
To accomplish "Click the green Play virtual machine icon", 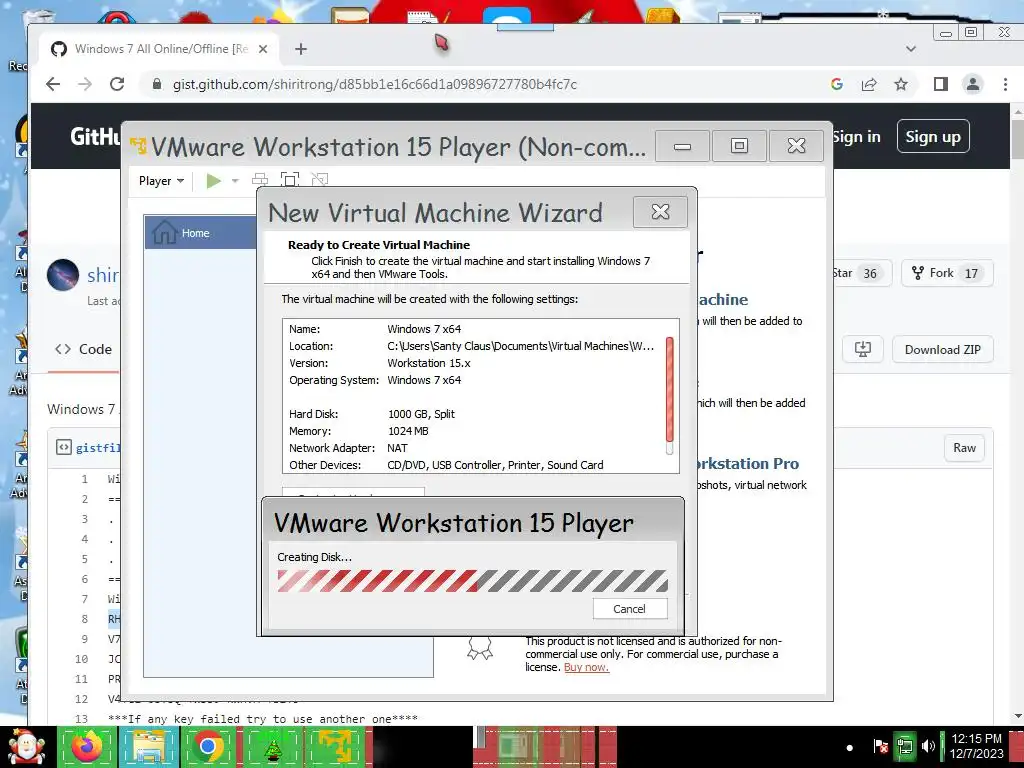I will [x=213, y=180].
